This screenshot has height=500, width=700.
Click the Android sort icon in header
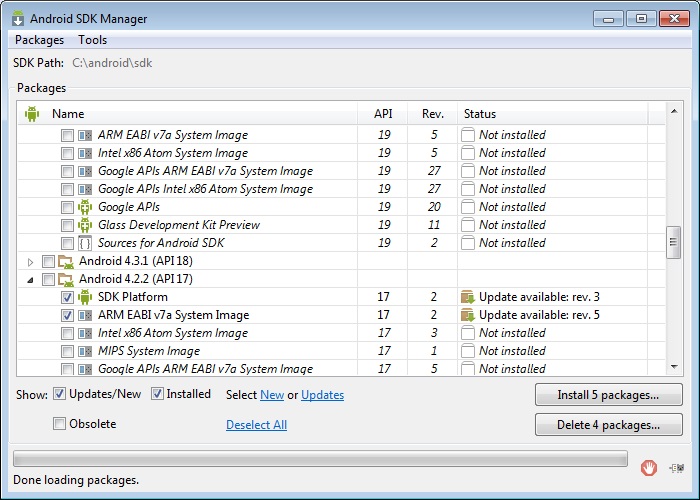tap(32, 114)
